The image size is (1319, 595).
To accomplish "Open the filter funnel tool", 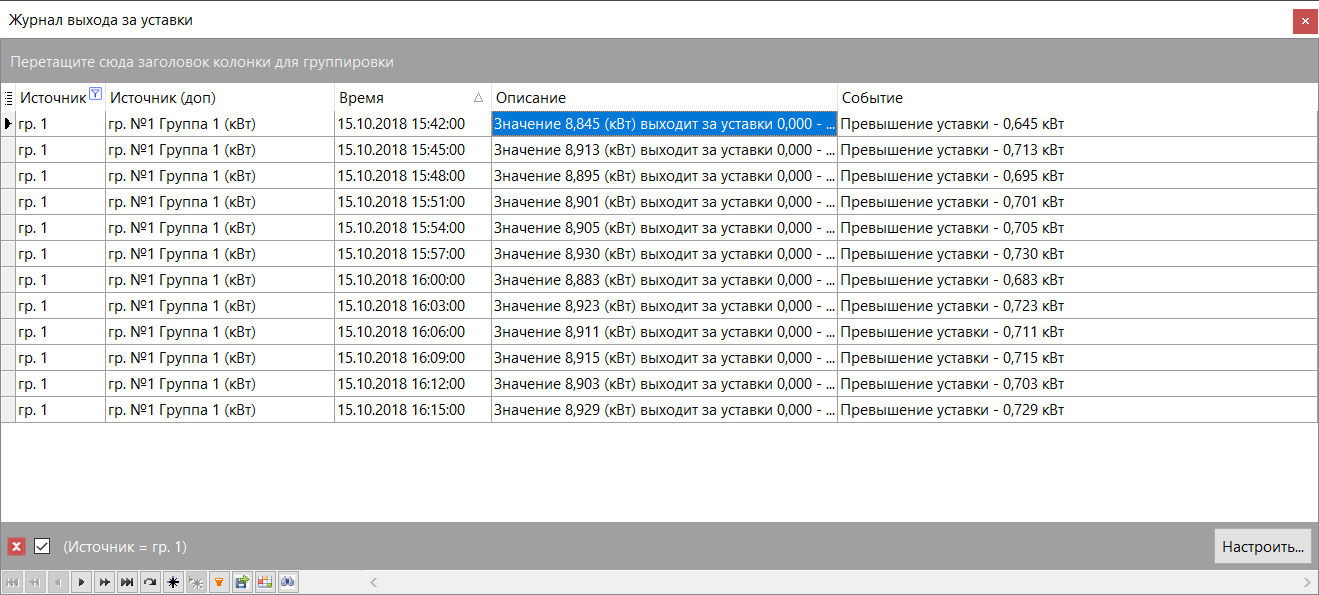I will pyautogui.click(x=219, y=581).
